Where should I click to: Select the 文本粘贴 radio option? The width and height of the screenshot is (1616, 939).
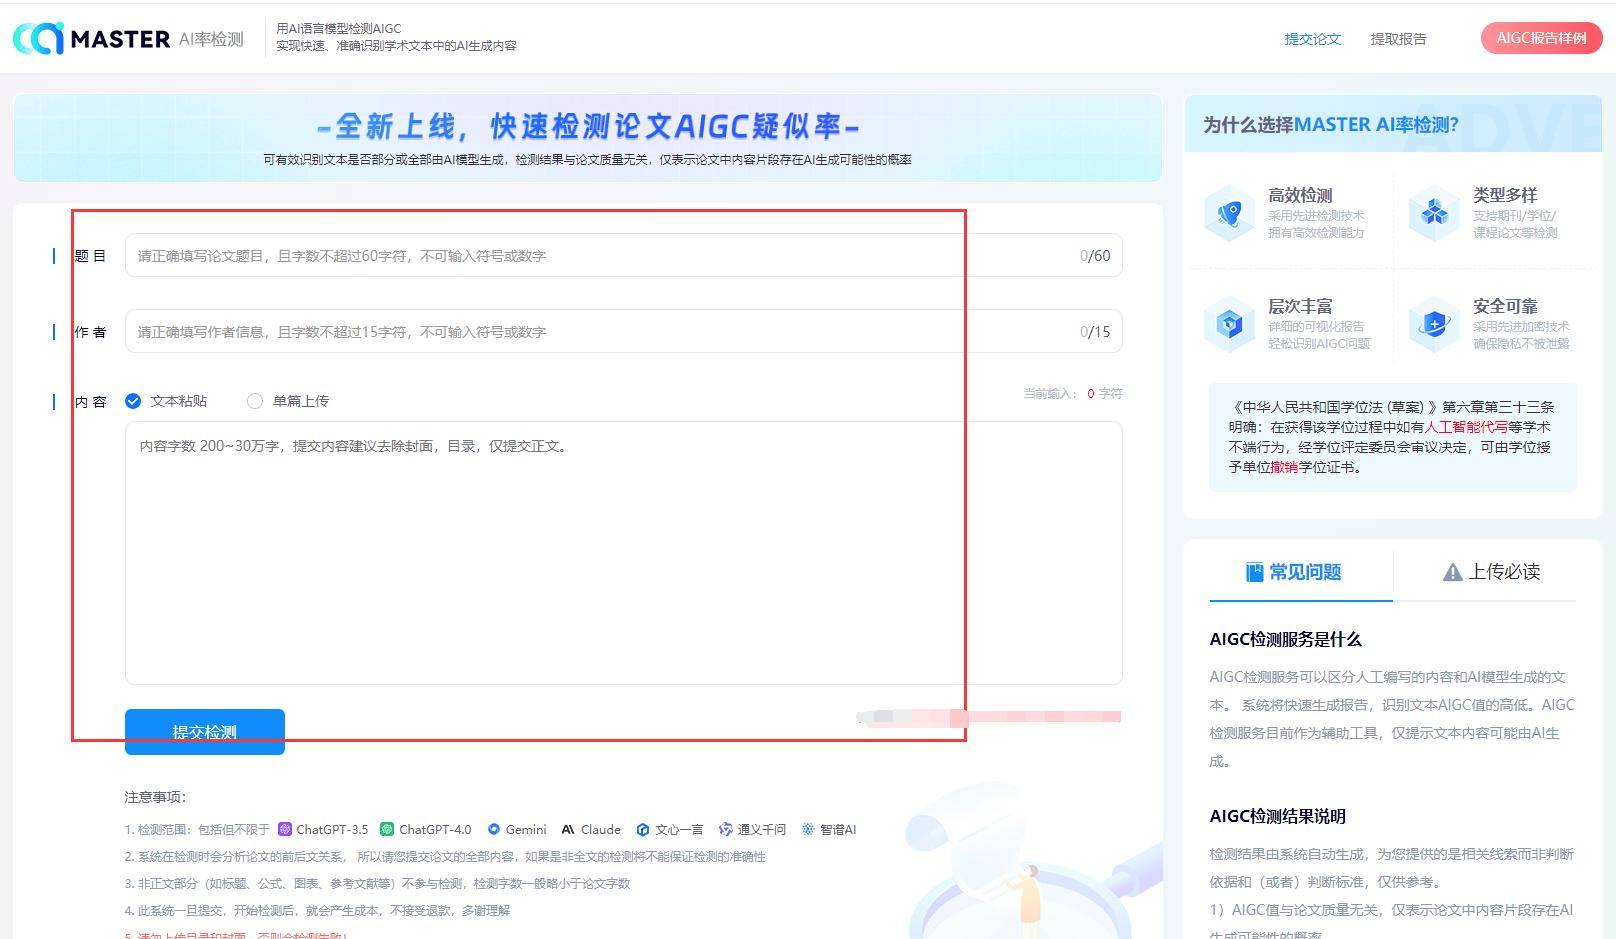point(133,401)
